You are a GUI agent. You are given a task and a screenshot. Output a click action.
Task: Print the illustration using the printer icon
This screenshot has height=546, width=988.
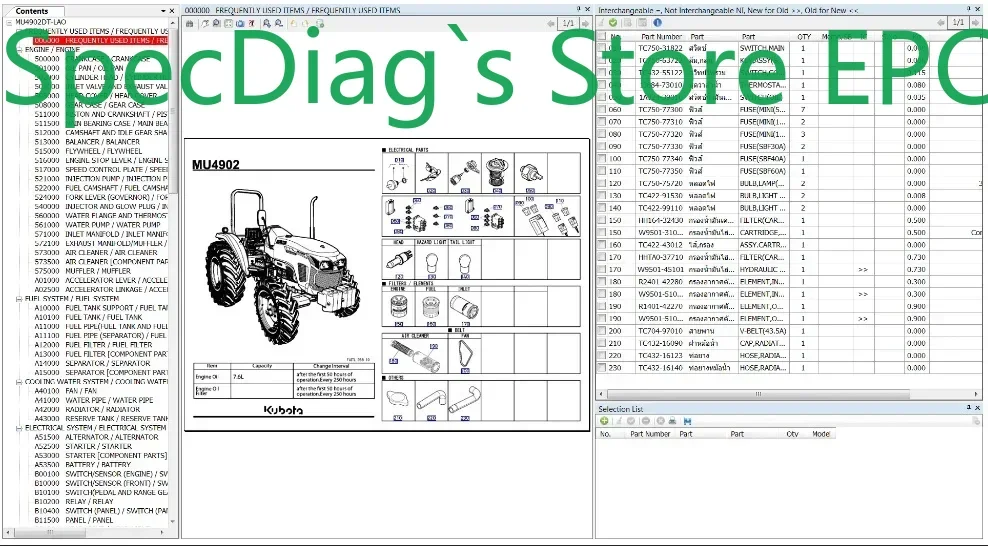pyautogui.click(x=189, y=24)
